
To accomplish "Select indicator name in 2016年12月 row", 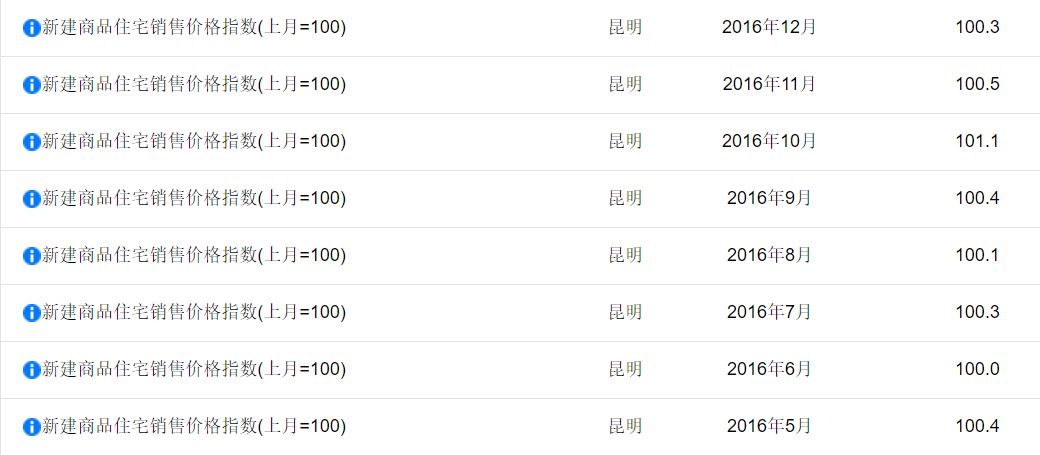I will click(194, 28).
